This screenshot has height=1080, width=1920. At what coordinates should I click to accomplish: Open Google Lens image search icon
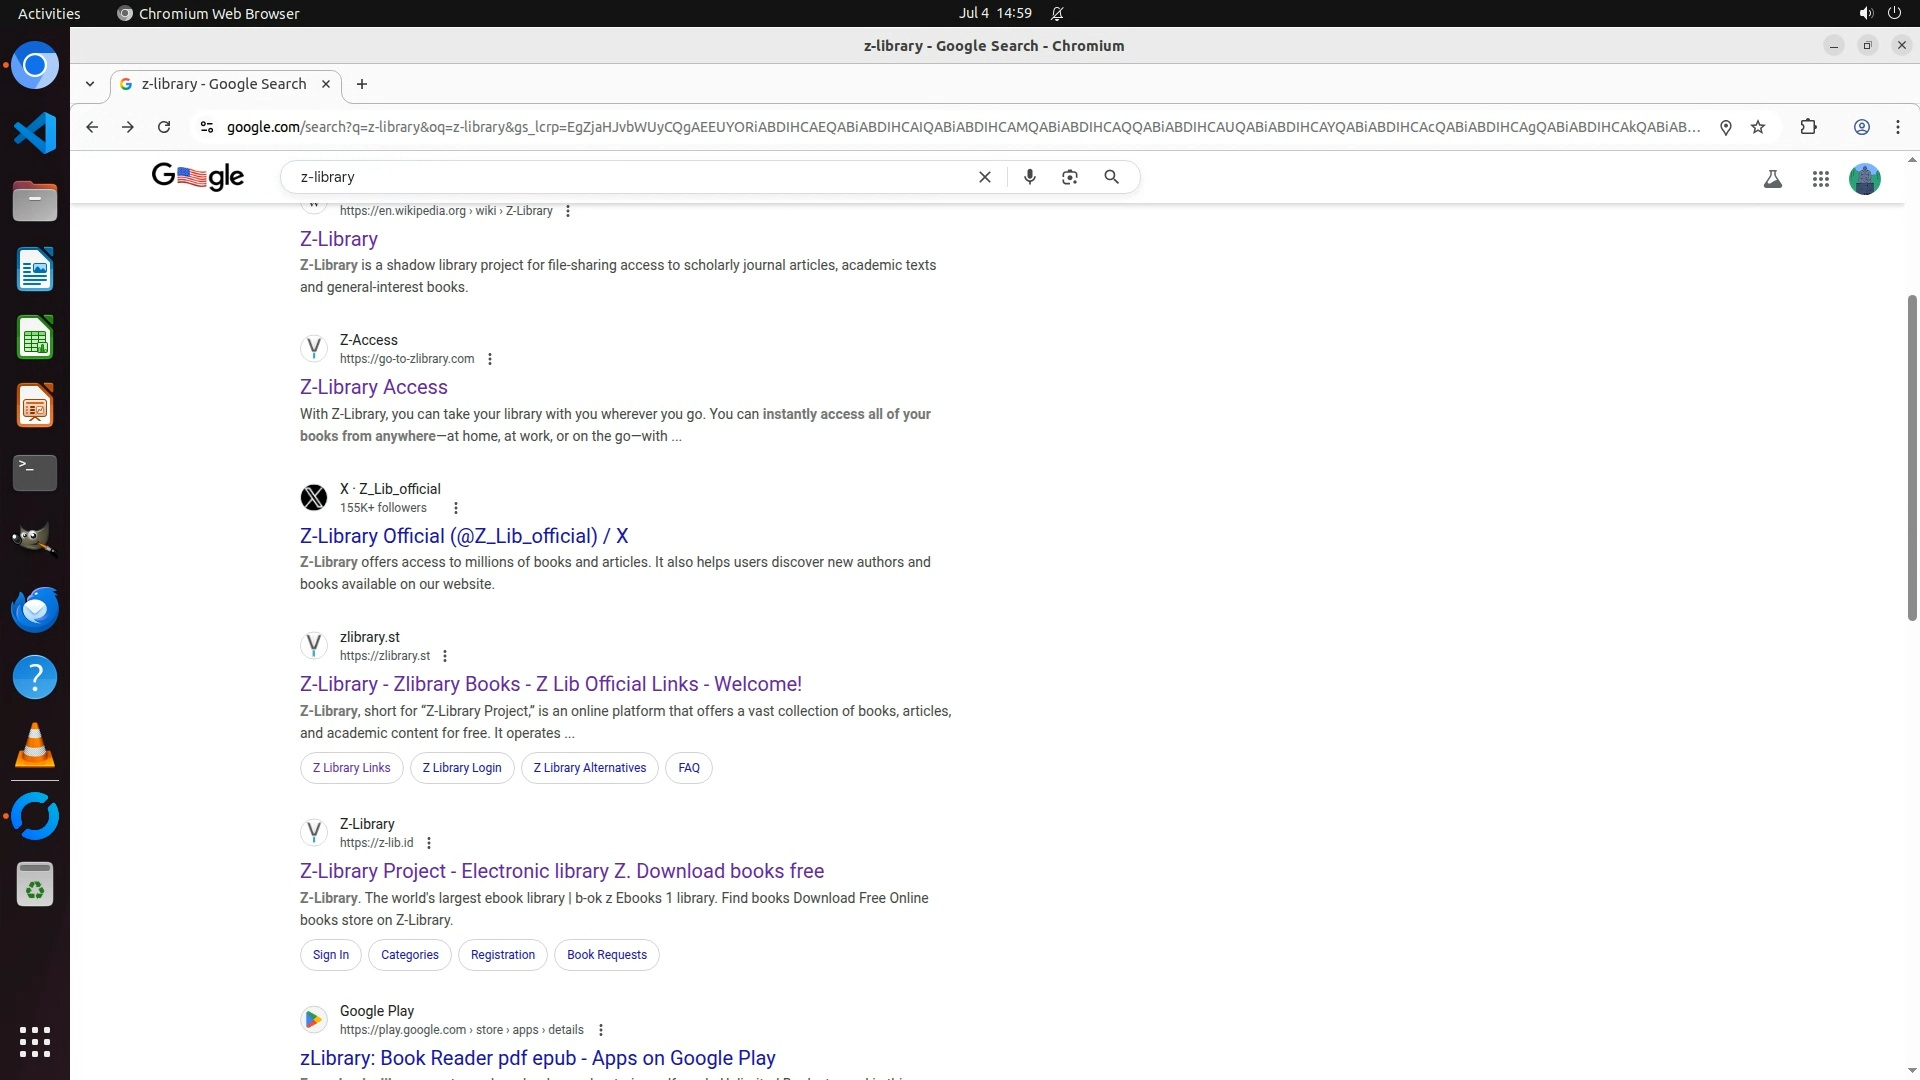(1070, 177)
